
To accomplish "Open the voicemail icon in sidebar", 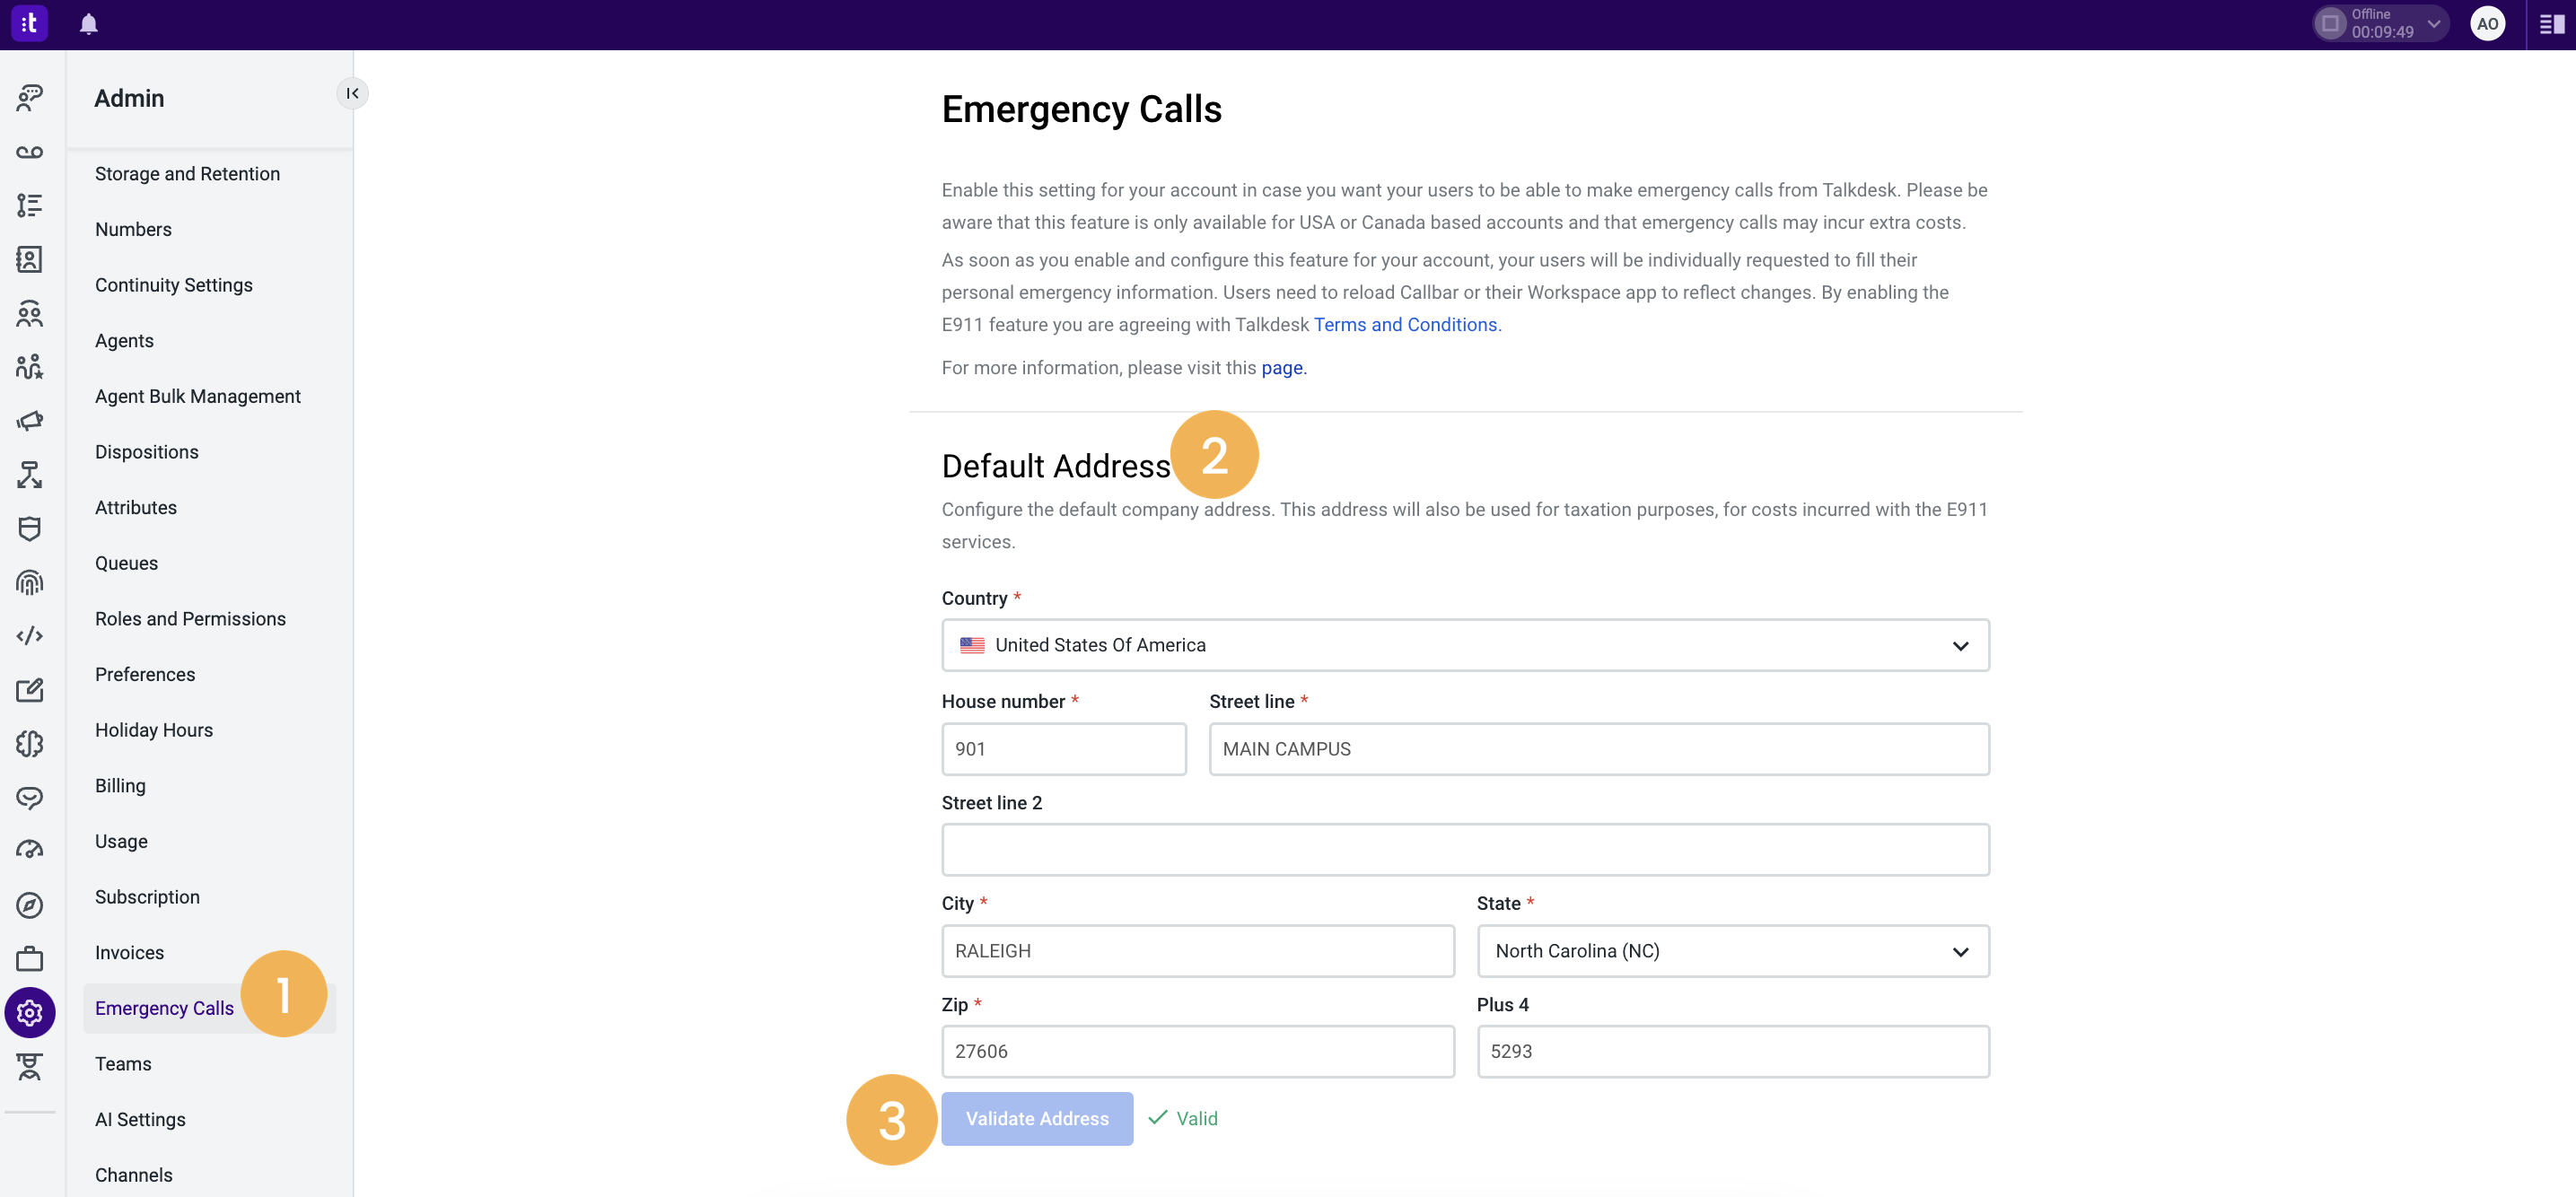I will (x=30, y=152).
